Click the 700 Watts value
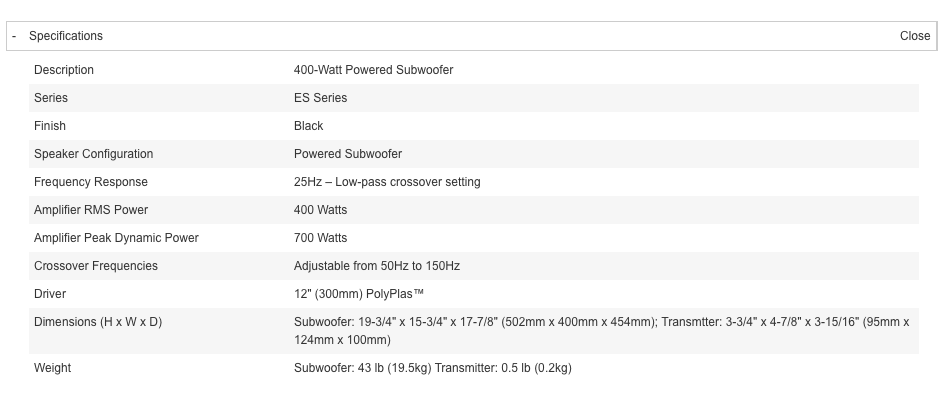Viewport: 948px width, 404px height. [x=320, y=238]
